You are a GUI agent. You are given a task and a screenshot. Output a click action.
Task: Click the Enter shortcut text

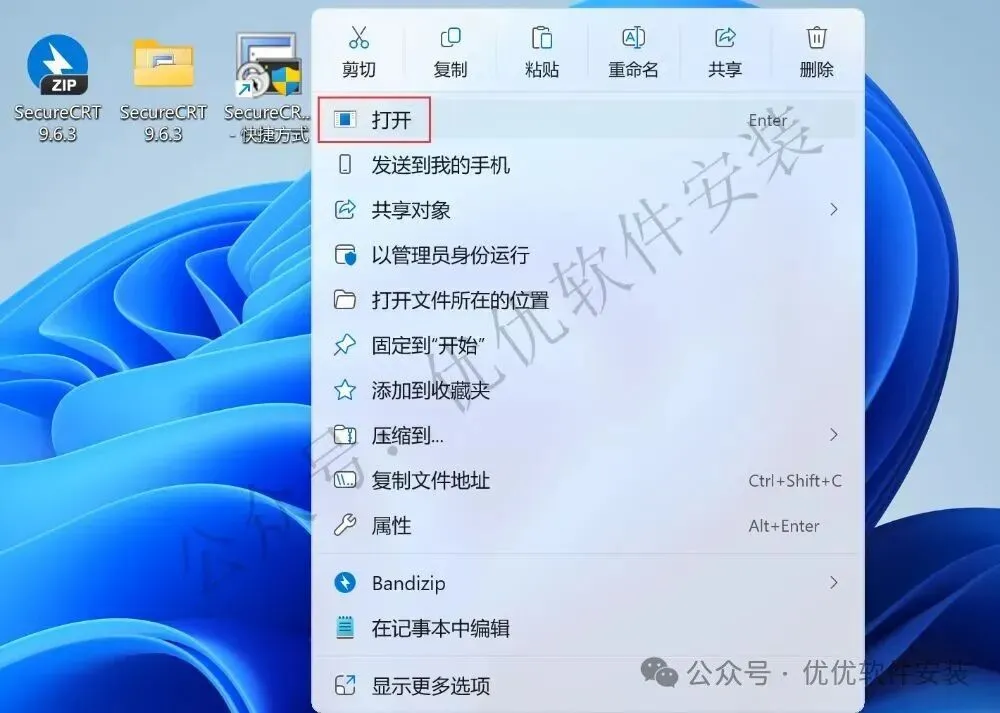[767, 120]
